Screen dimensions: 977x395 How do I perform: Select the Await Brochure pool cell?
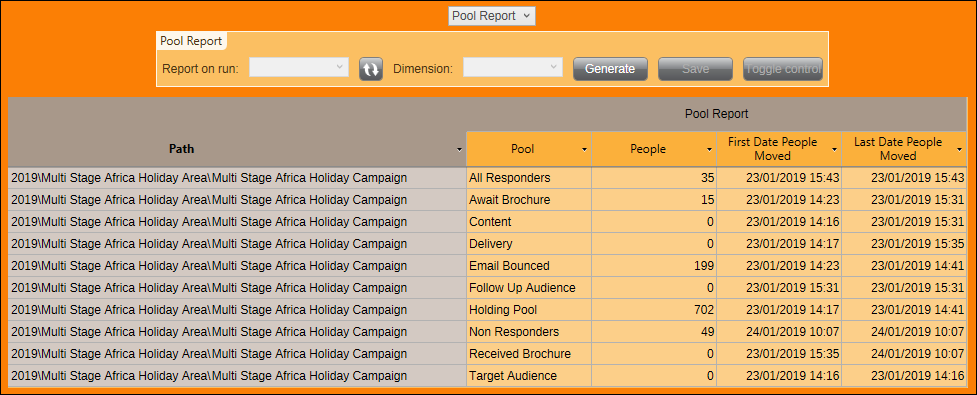[x=528, y=200]
